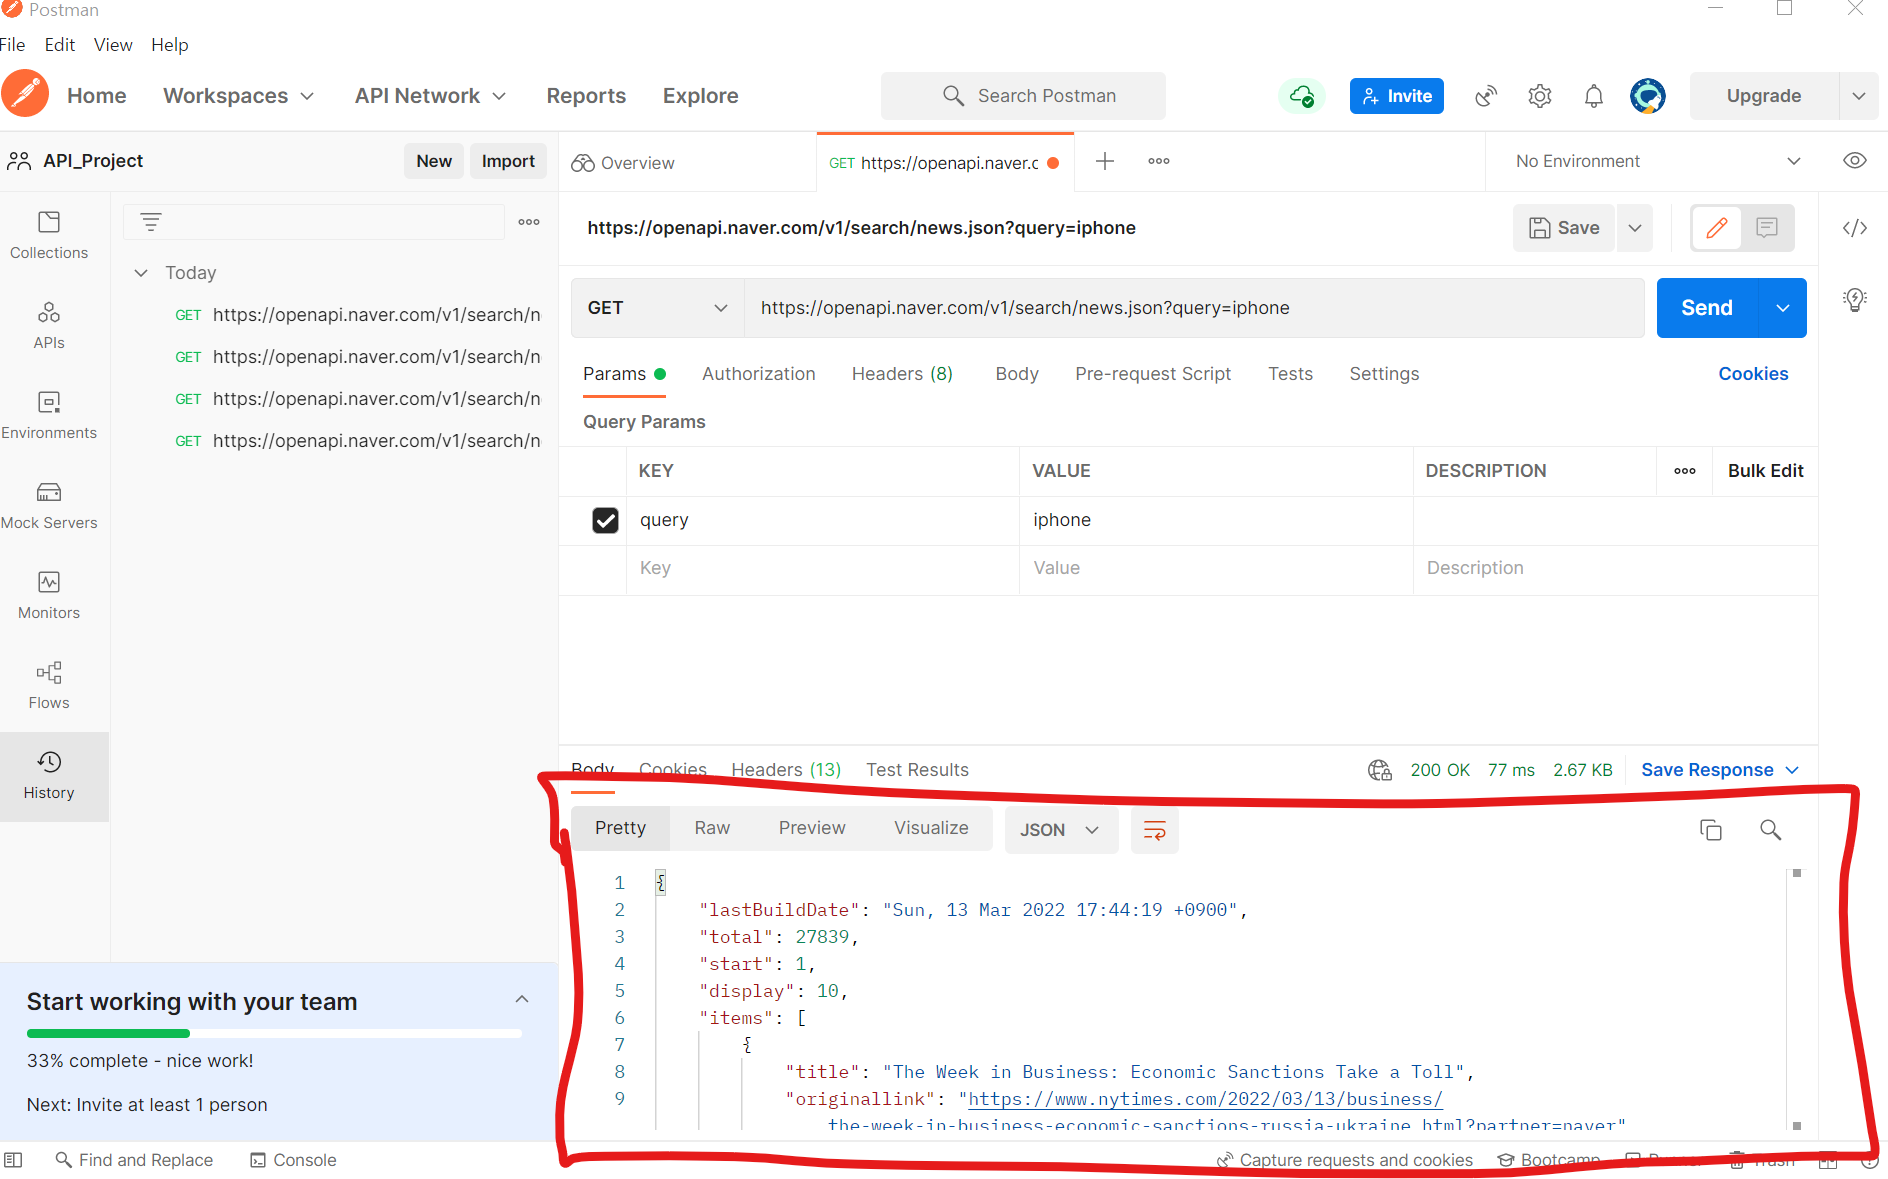Image resolution: width=1888 pixels, height=1179 pixels.
Task: Open the Console in status bar
Action: click(293, 1160)
